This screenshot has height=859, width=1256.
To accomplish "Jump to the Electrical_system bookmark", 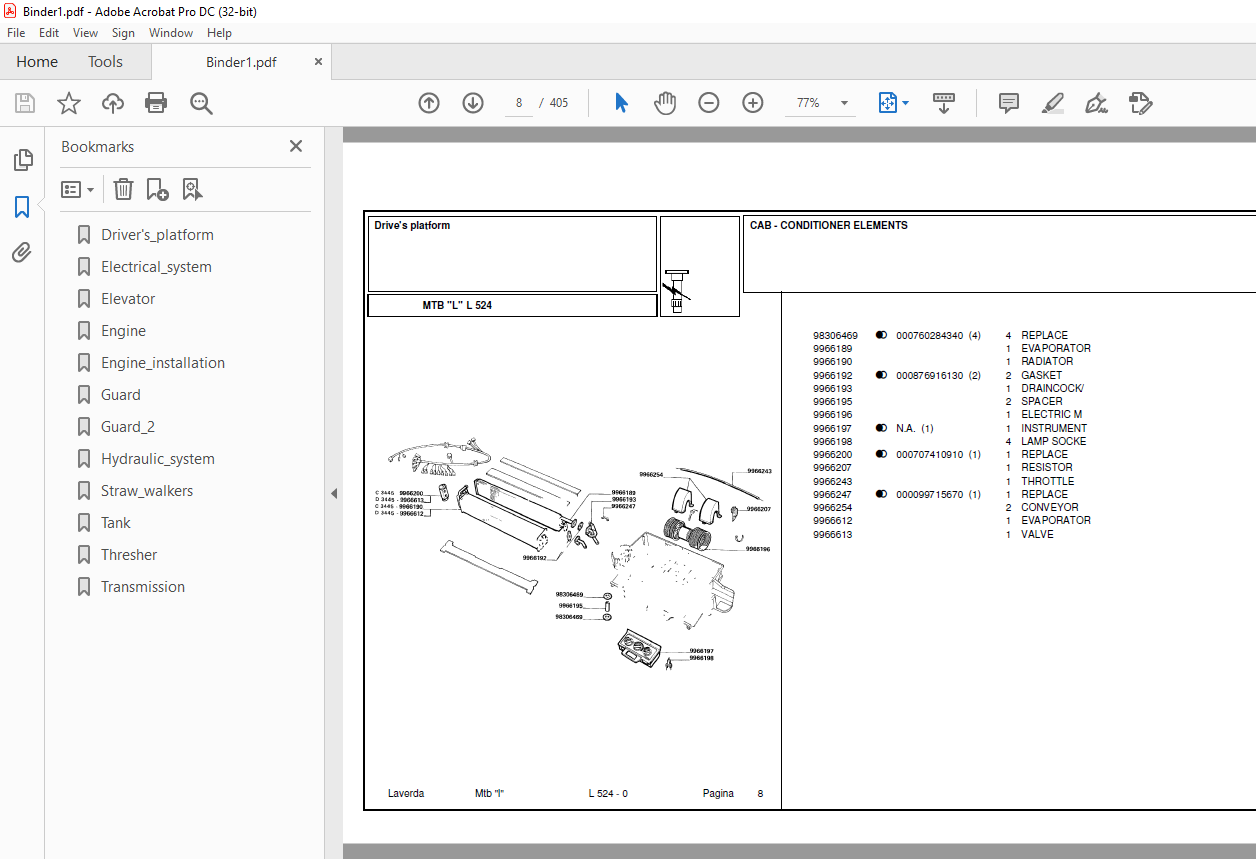I will click(x=156, y=267).
